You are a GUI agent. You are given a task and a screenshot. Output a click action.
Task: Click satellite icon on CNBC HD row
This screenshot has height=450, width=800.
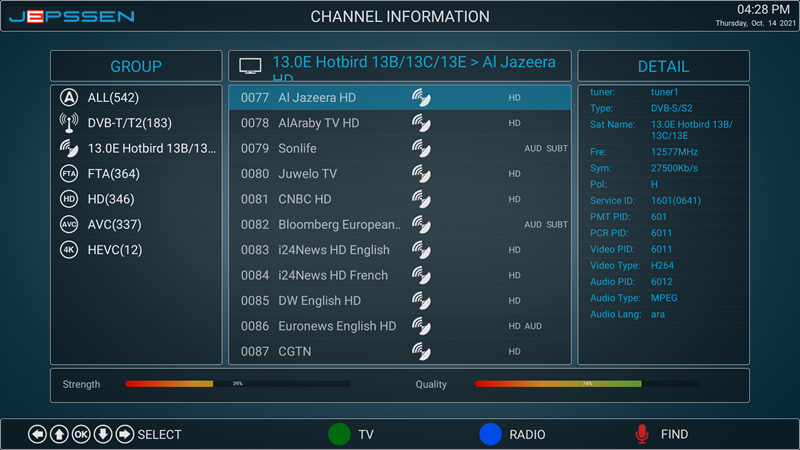pos(421,199)
